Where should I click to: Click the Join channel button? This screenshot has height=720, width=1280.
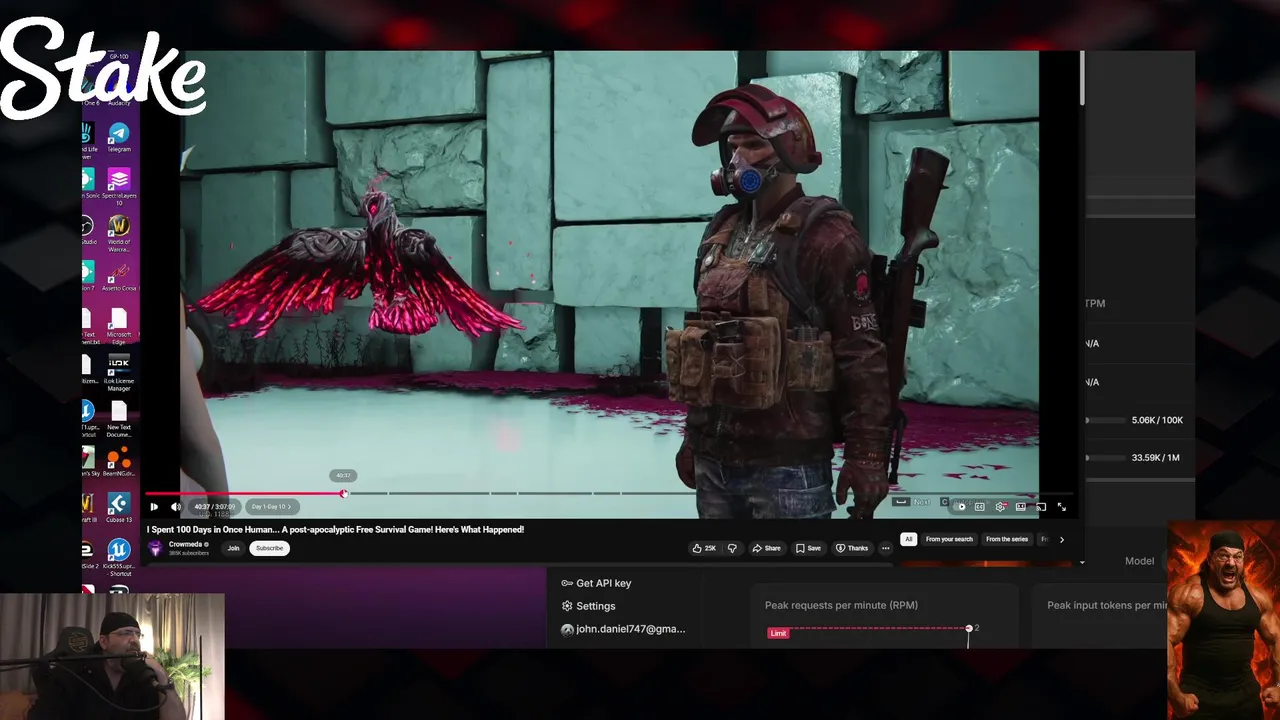(x=233, y=548)
